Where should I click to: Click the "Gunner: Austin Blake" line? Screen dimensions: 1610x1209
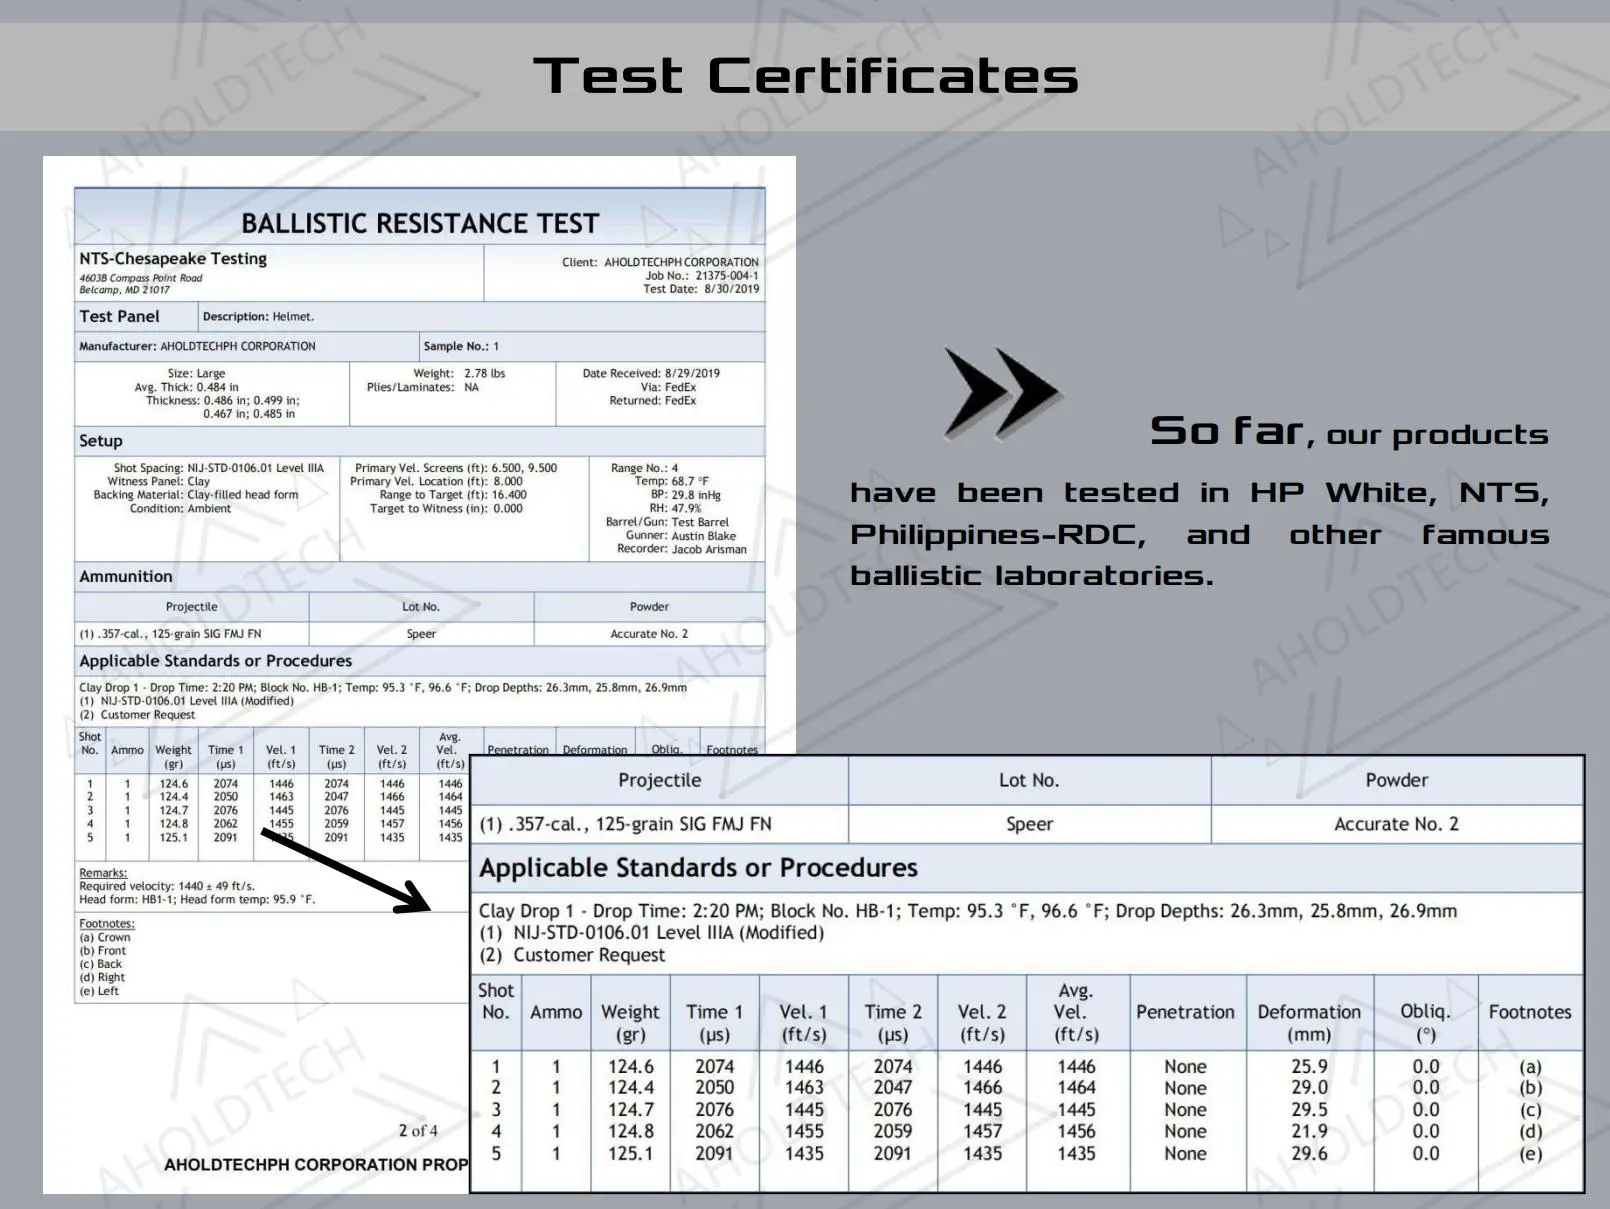[681, 535]
